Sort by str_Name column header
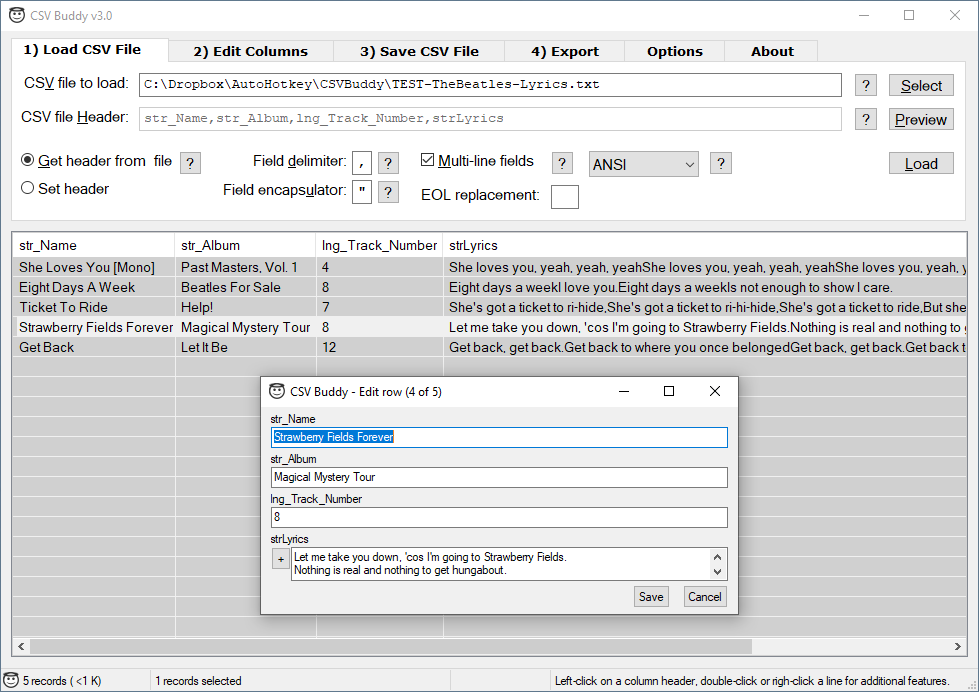 click(x=93, y=245)
